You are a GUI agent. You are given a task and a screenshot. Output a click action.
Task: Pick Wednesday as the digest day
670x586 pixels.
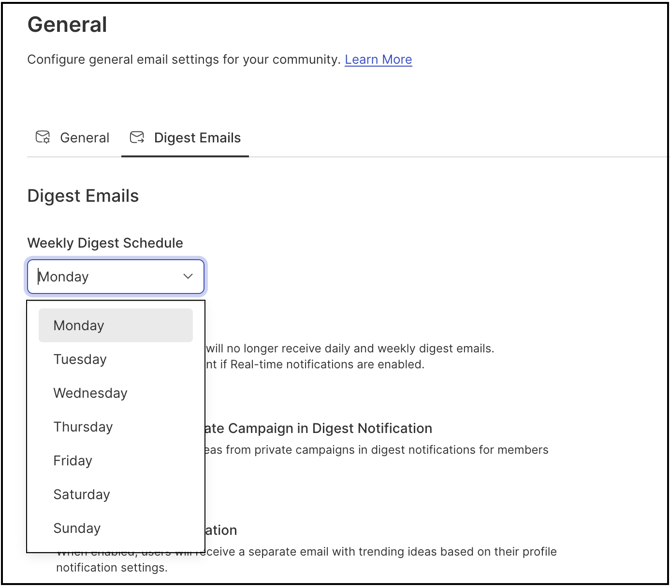tap(90, 394)
